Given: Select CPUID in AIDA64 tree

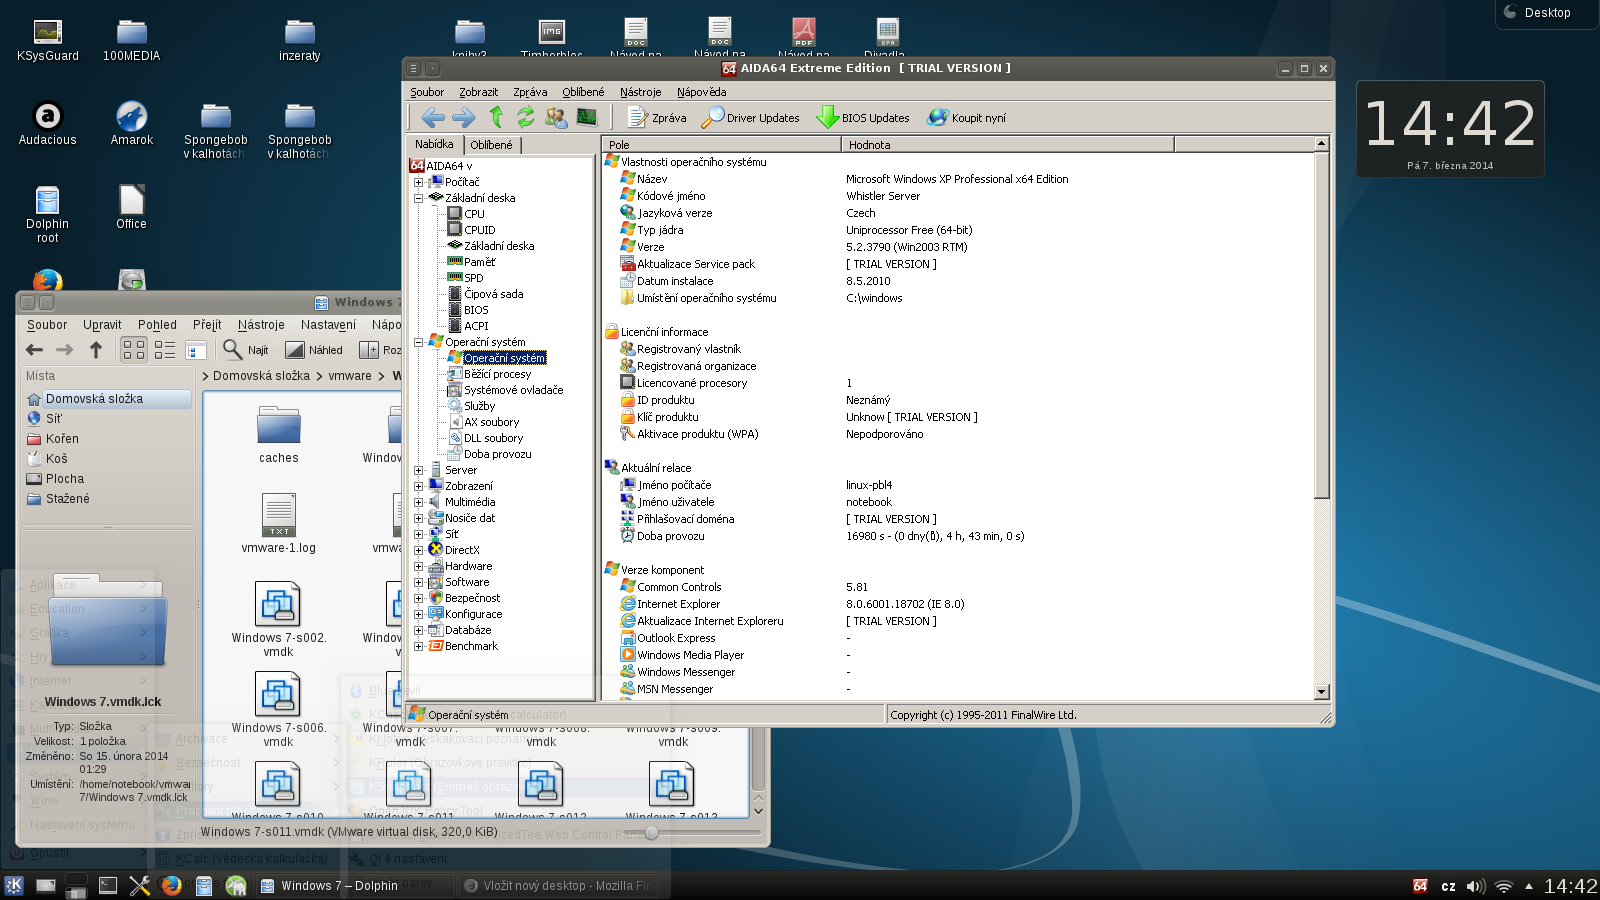Looking at the screenshot, I should (x=479, y=230).
